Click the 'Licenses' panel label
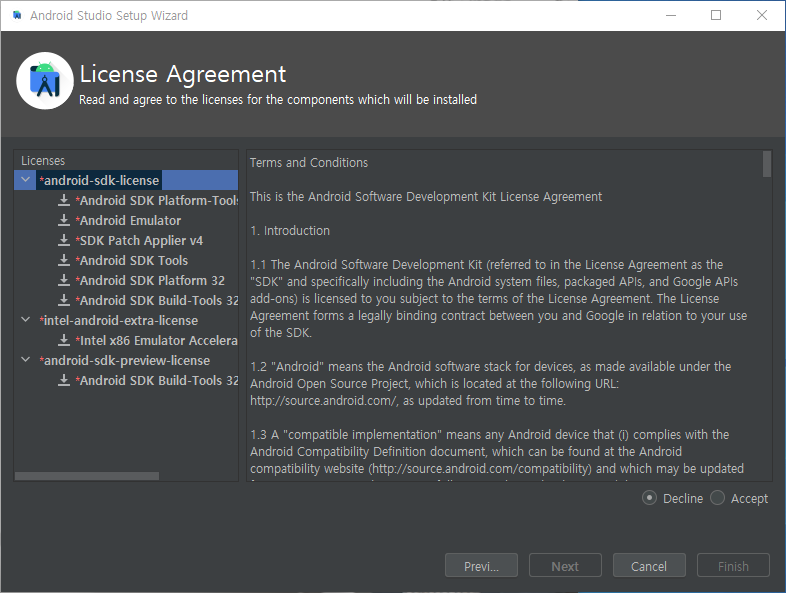Screen dimensions: 786x593 (x=43, y=161)
